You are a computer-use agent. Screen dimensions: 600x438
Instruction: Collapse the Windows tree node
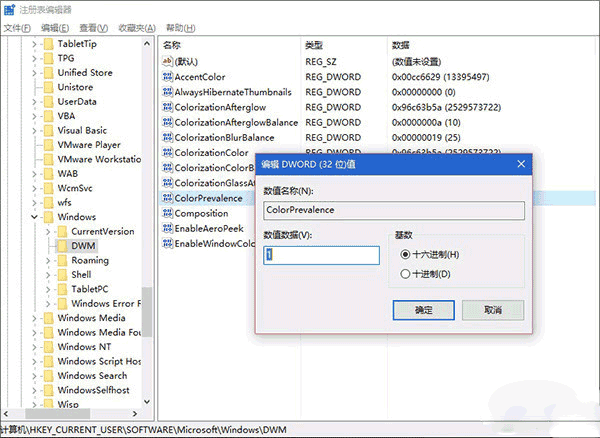click(x=34, y=217)
